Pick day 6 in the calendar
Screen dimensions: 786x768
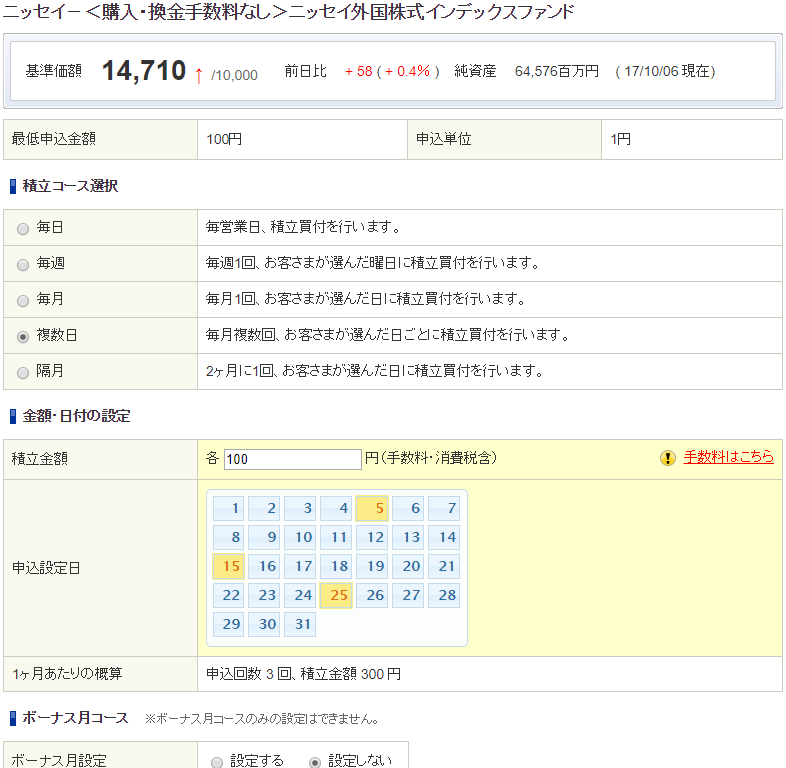[x=408, y=508]
